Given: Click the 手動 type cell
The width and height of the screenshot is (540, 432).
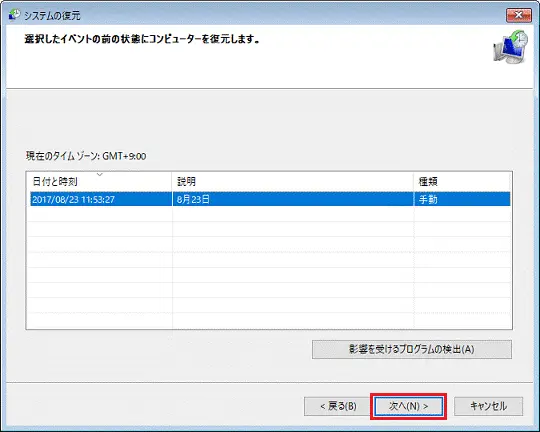Looking at the screenshot, I should [x=428, y=199].
